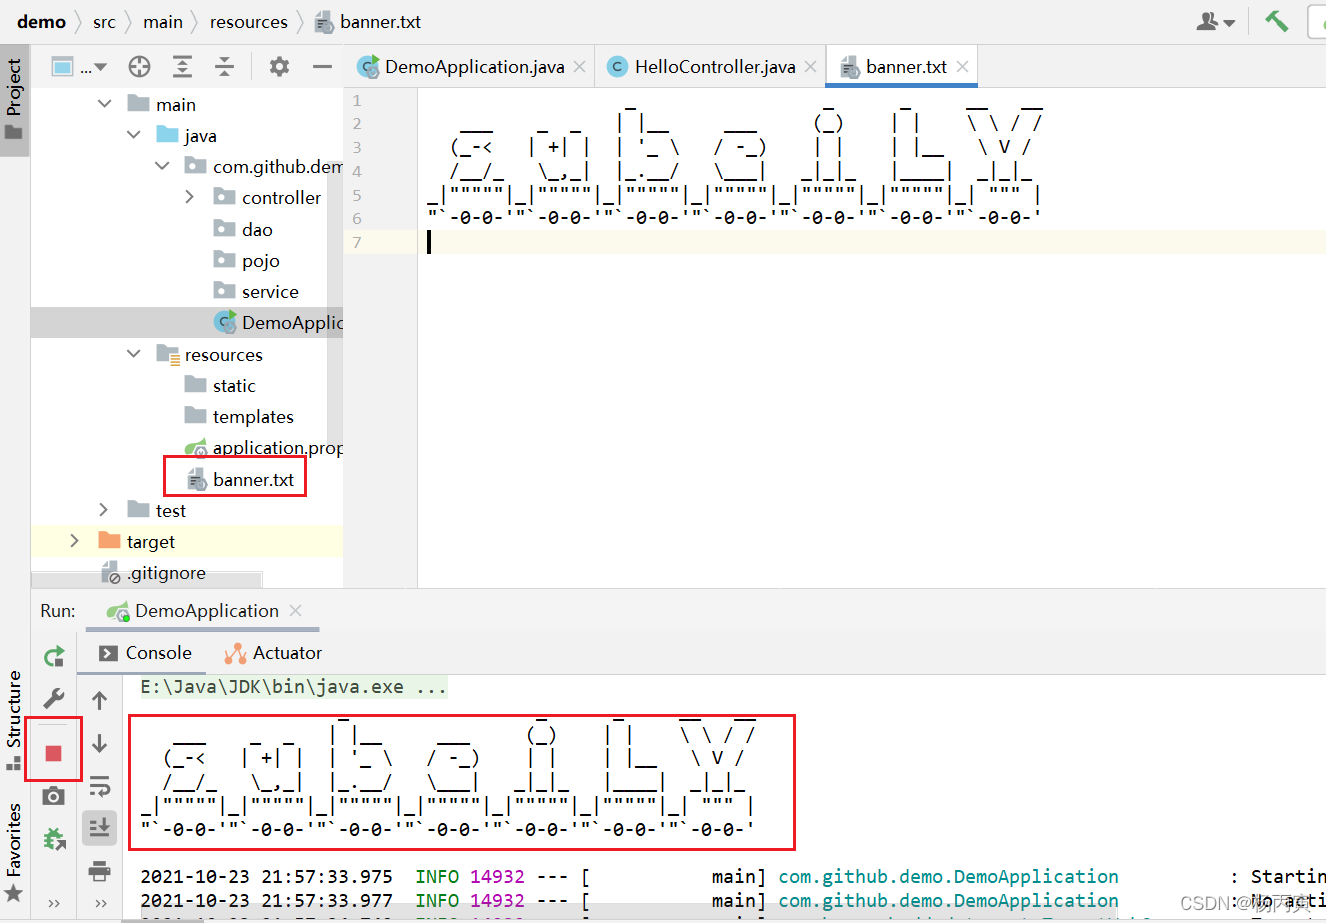Click the 'src' breadcrumb
1326x923 pixels.
[x=104, y=21]
